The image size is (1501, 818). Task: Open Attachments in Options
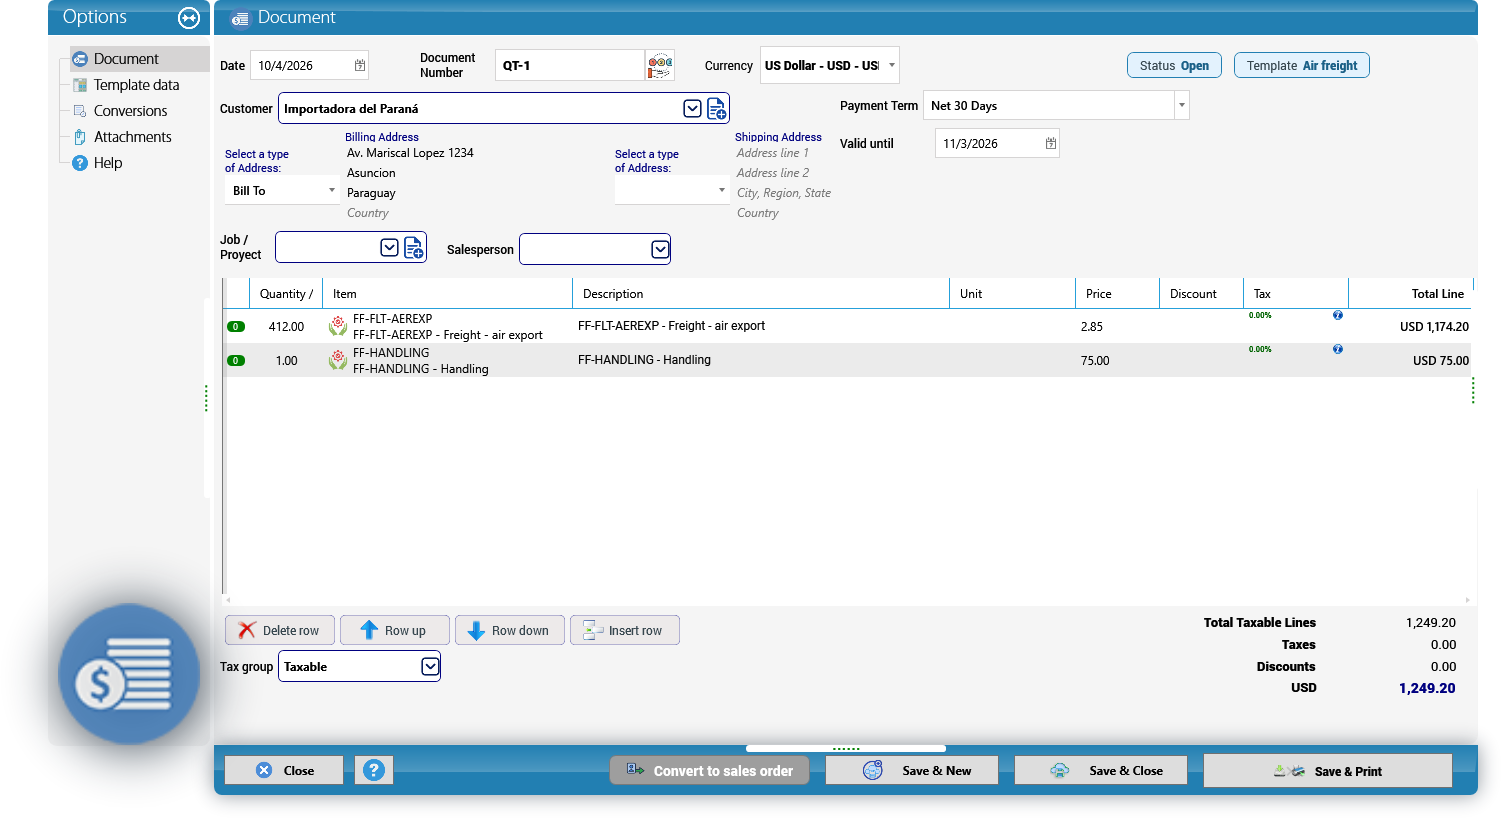click(x=132, y=137)
